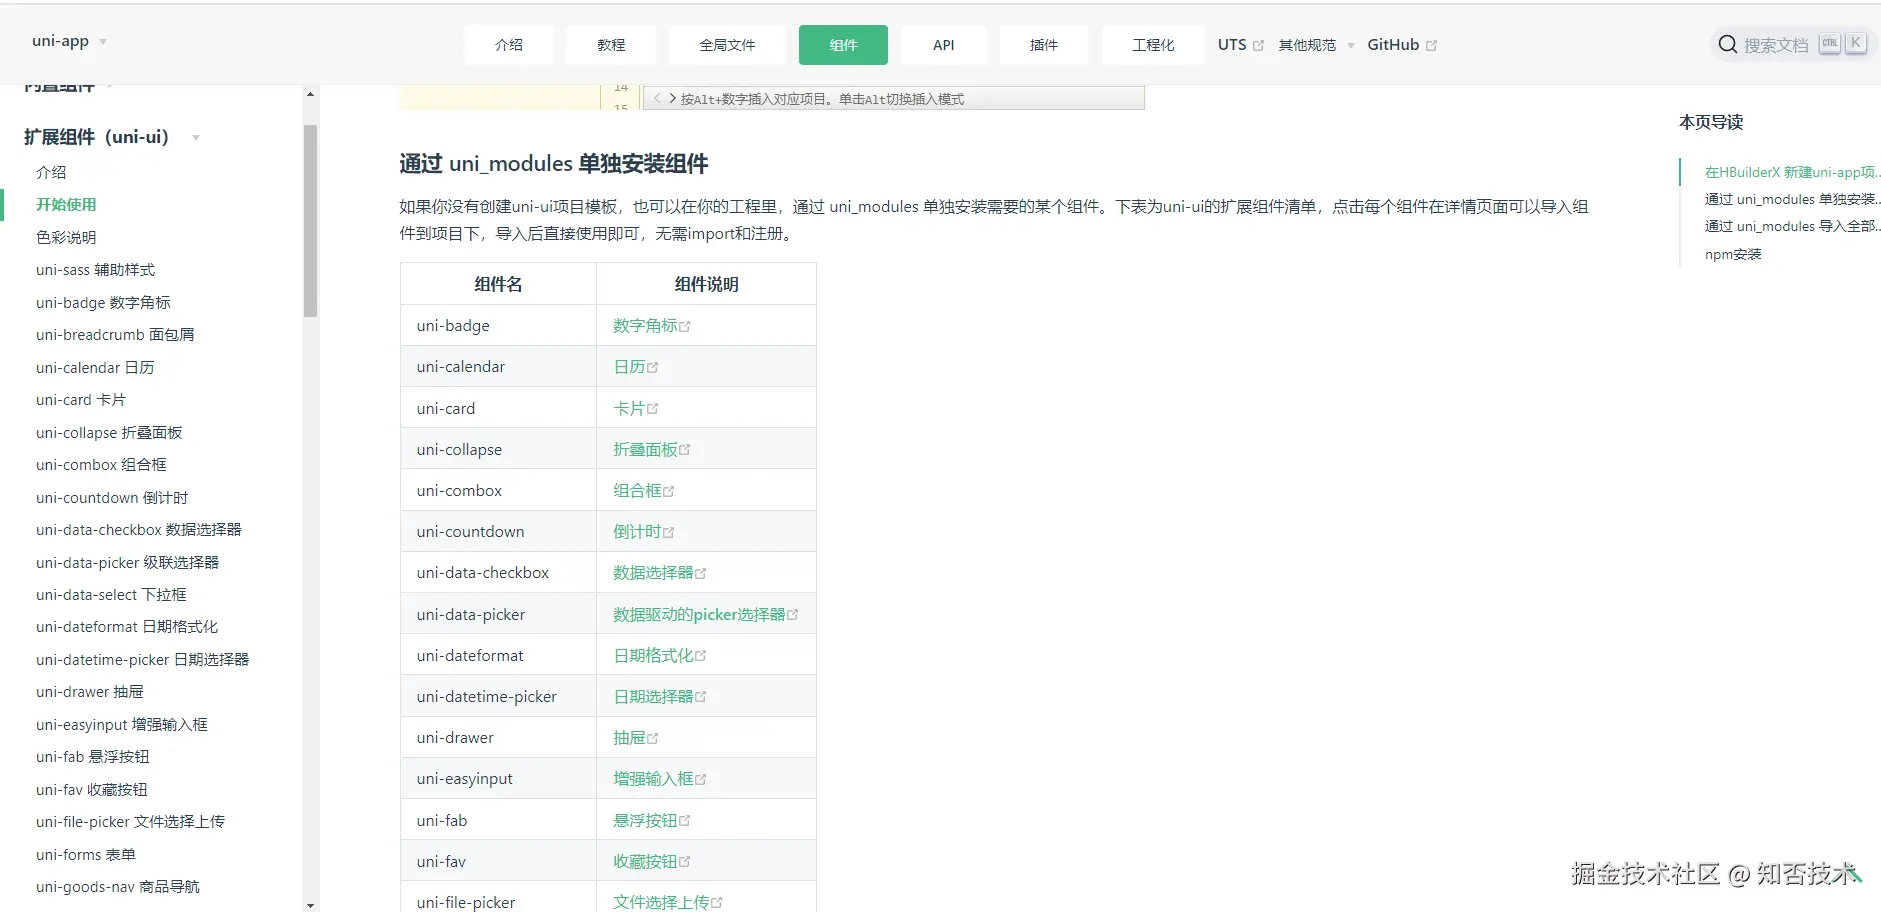Open the 增强输入框 component link
Viewport: 1881px width, 912px height.
click(x=659, y=779)
